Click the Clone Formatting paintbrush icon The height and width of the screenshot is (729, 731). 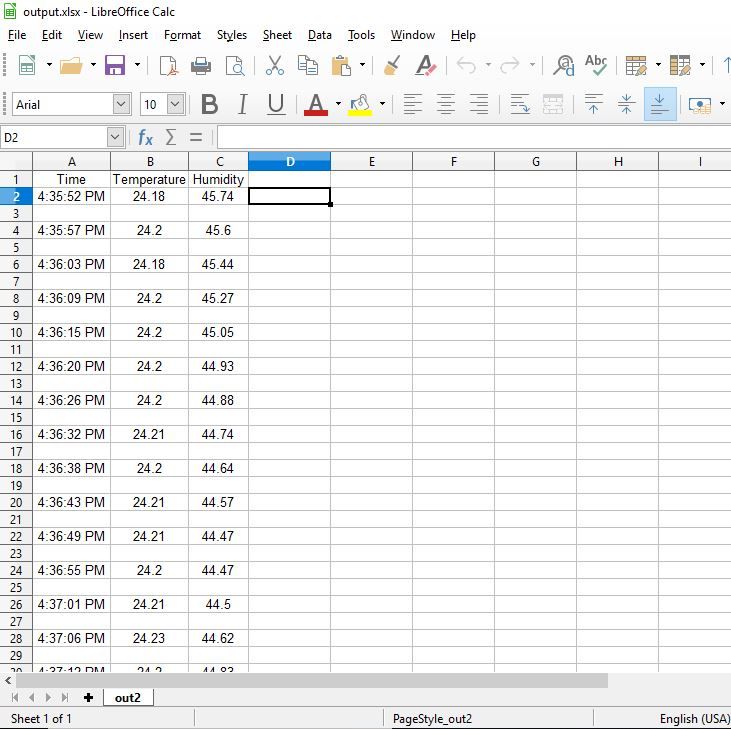pos(392,65)
